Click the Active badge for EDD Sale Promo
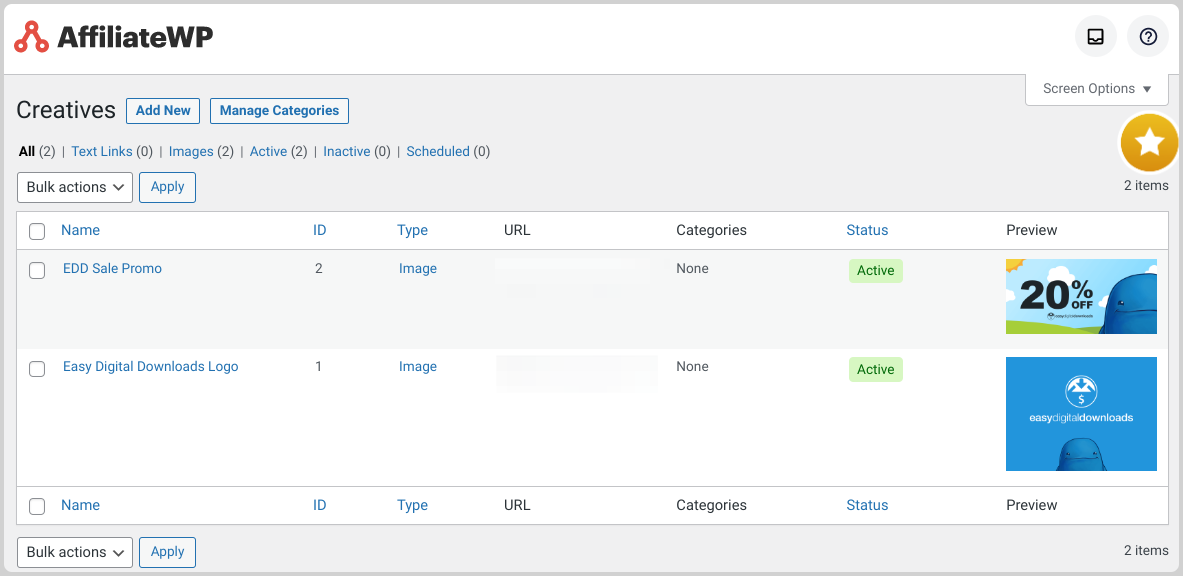 pyautogui.click(x=876, y=270)
